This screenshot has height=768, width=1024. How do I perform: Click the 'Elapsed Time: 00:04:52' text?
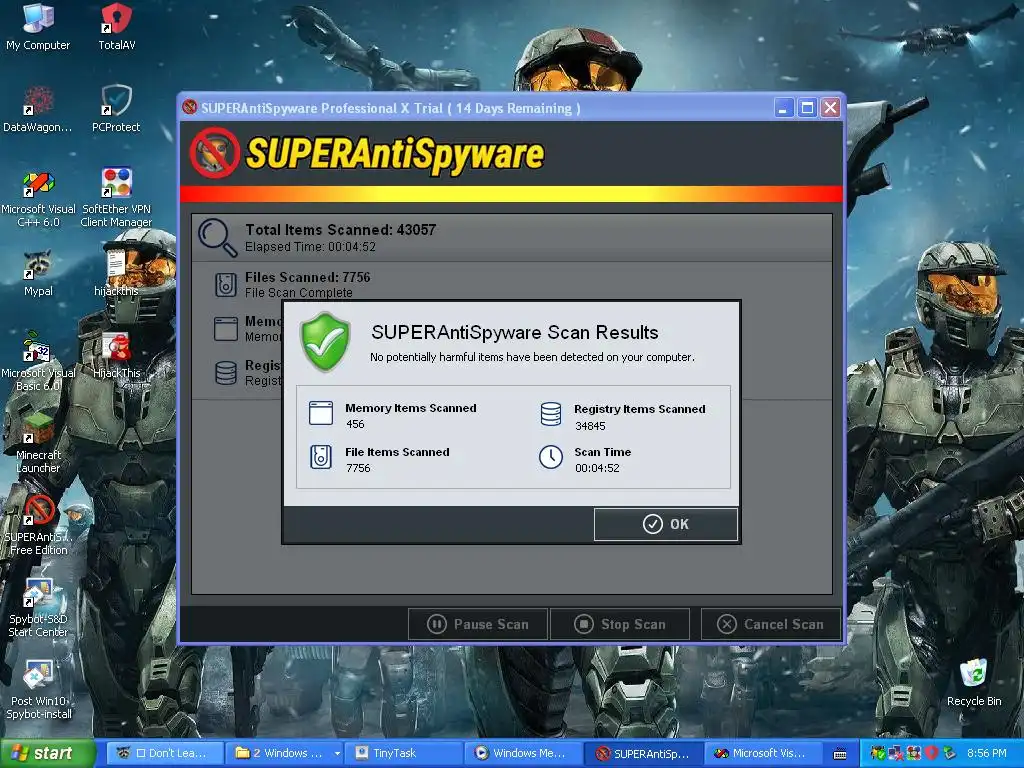[x=310, y=247]
